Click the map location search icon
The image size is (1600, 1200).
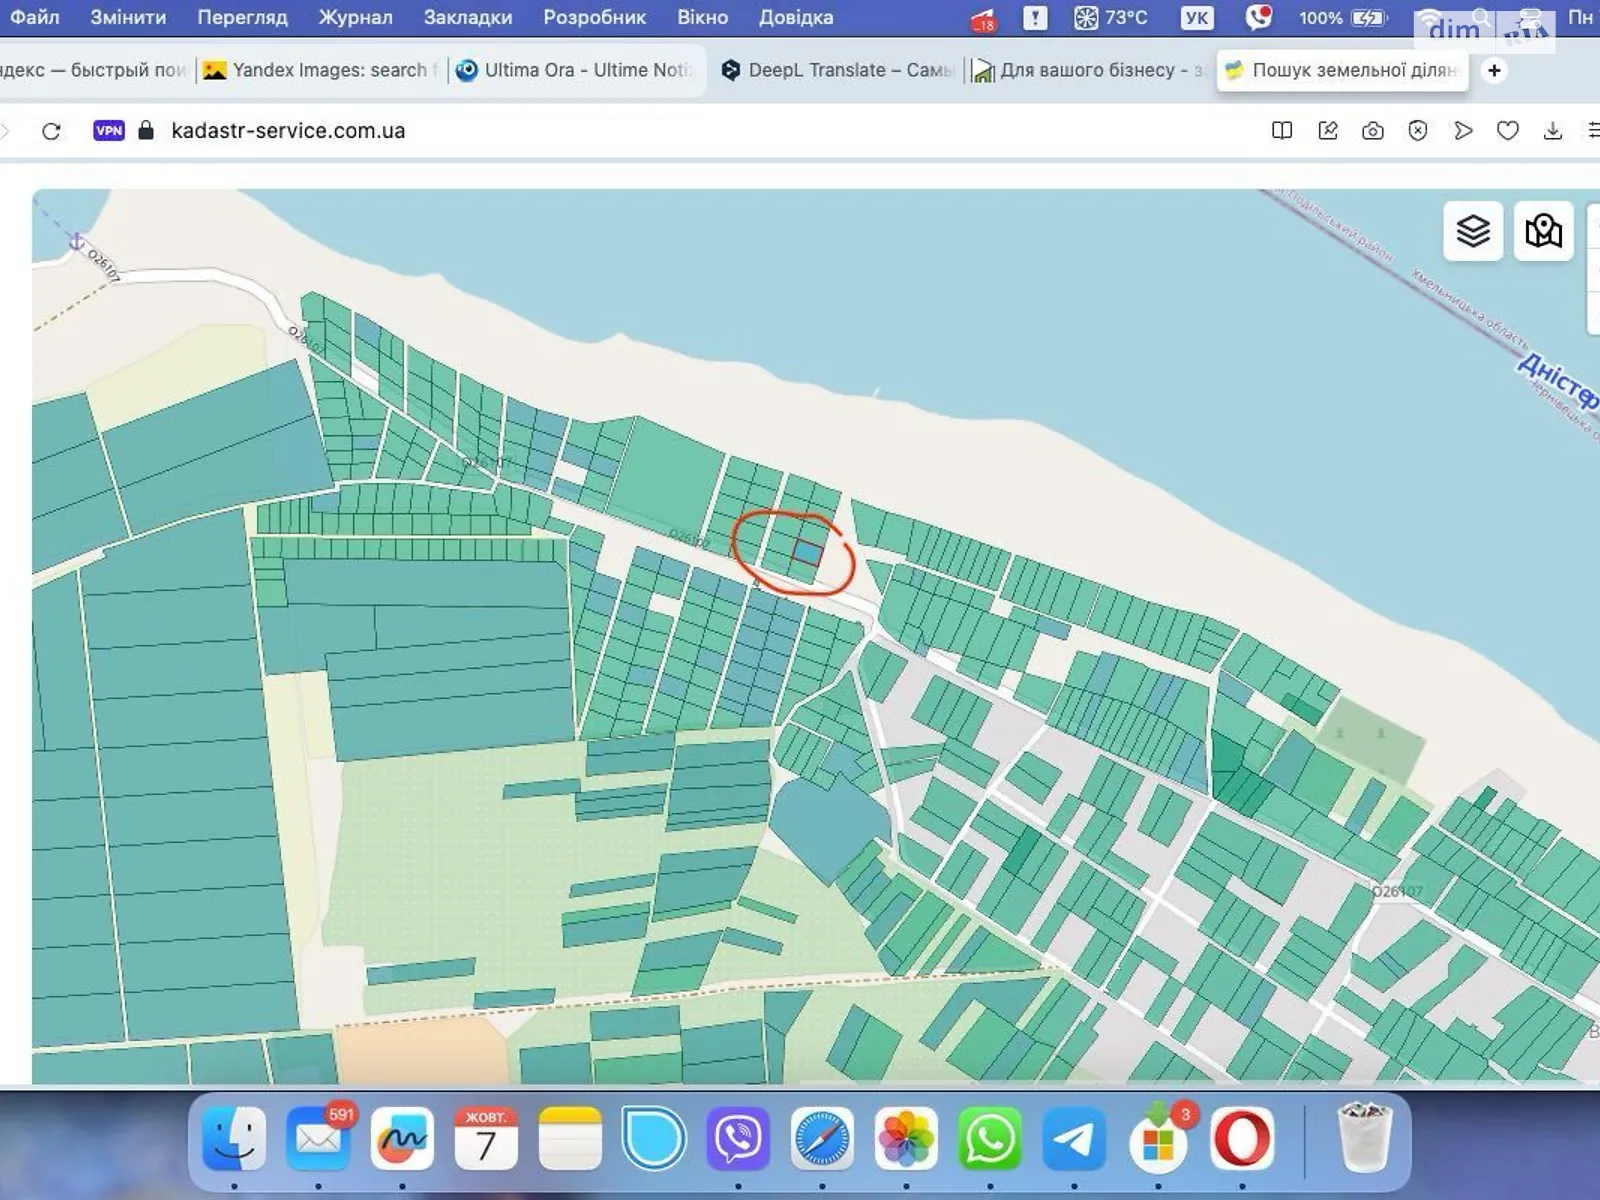(1543, 231)
